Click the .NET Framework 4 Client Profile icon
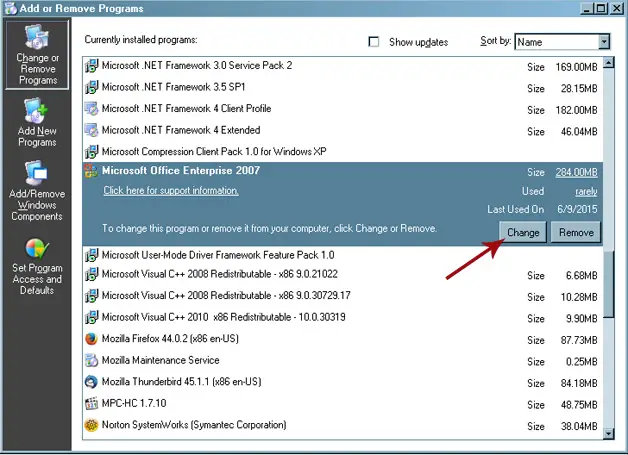 click(91, 109)
